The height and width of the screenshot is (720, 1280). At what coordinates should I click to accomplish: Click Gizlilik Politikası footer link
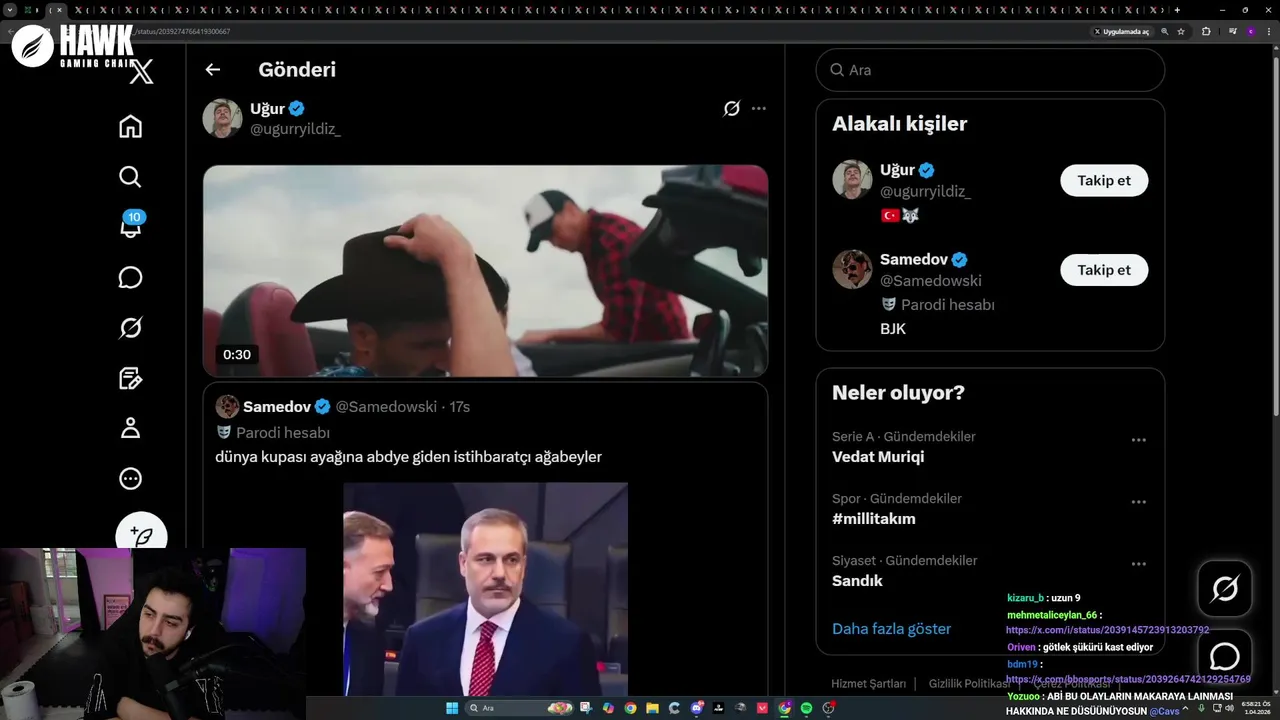click(969, 684)
